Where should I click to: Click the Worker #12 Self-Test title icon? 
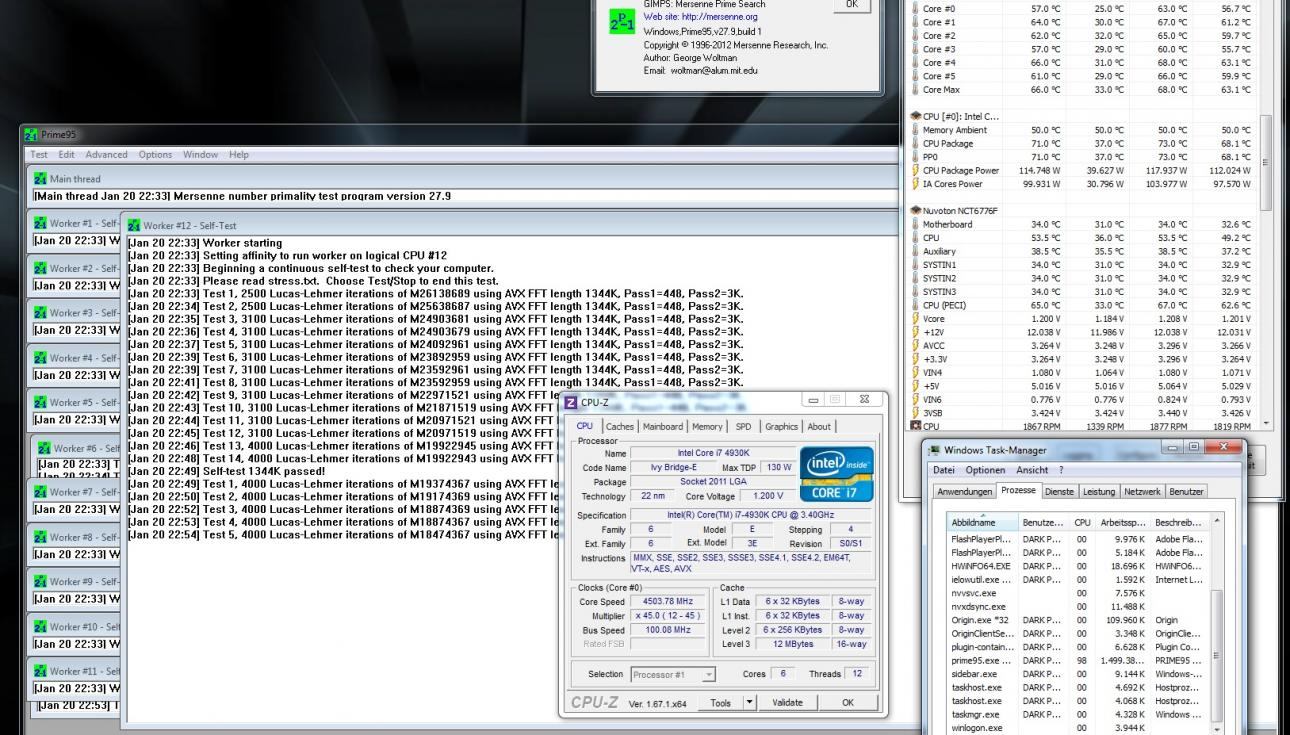point(134,226)
